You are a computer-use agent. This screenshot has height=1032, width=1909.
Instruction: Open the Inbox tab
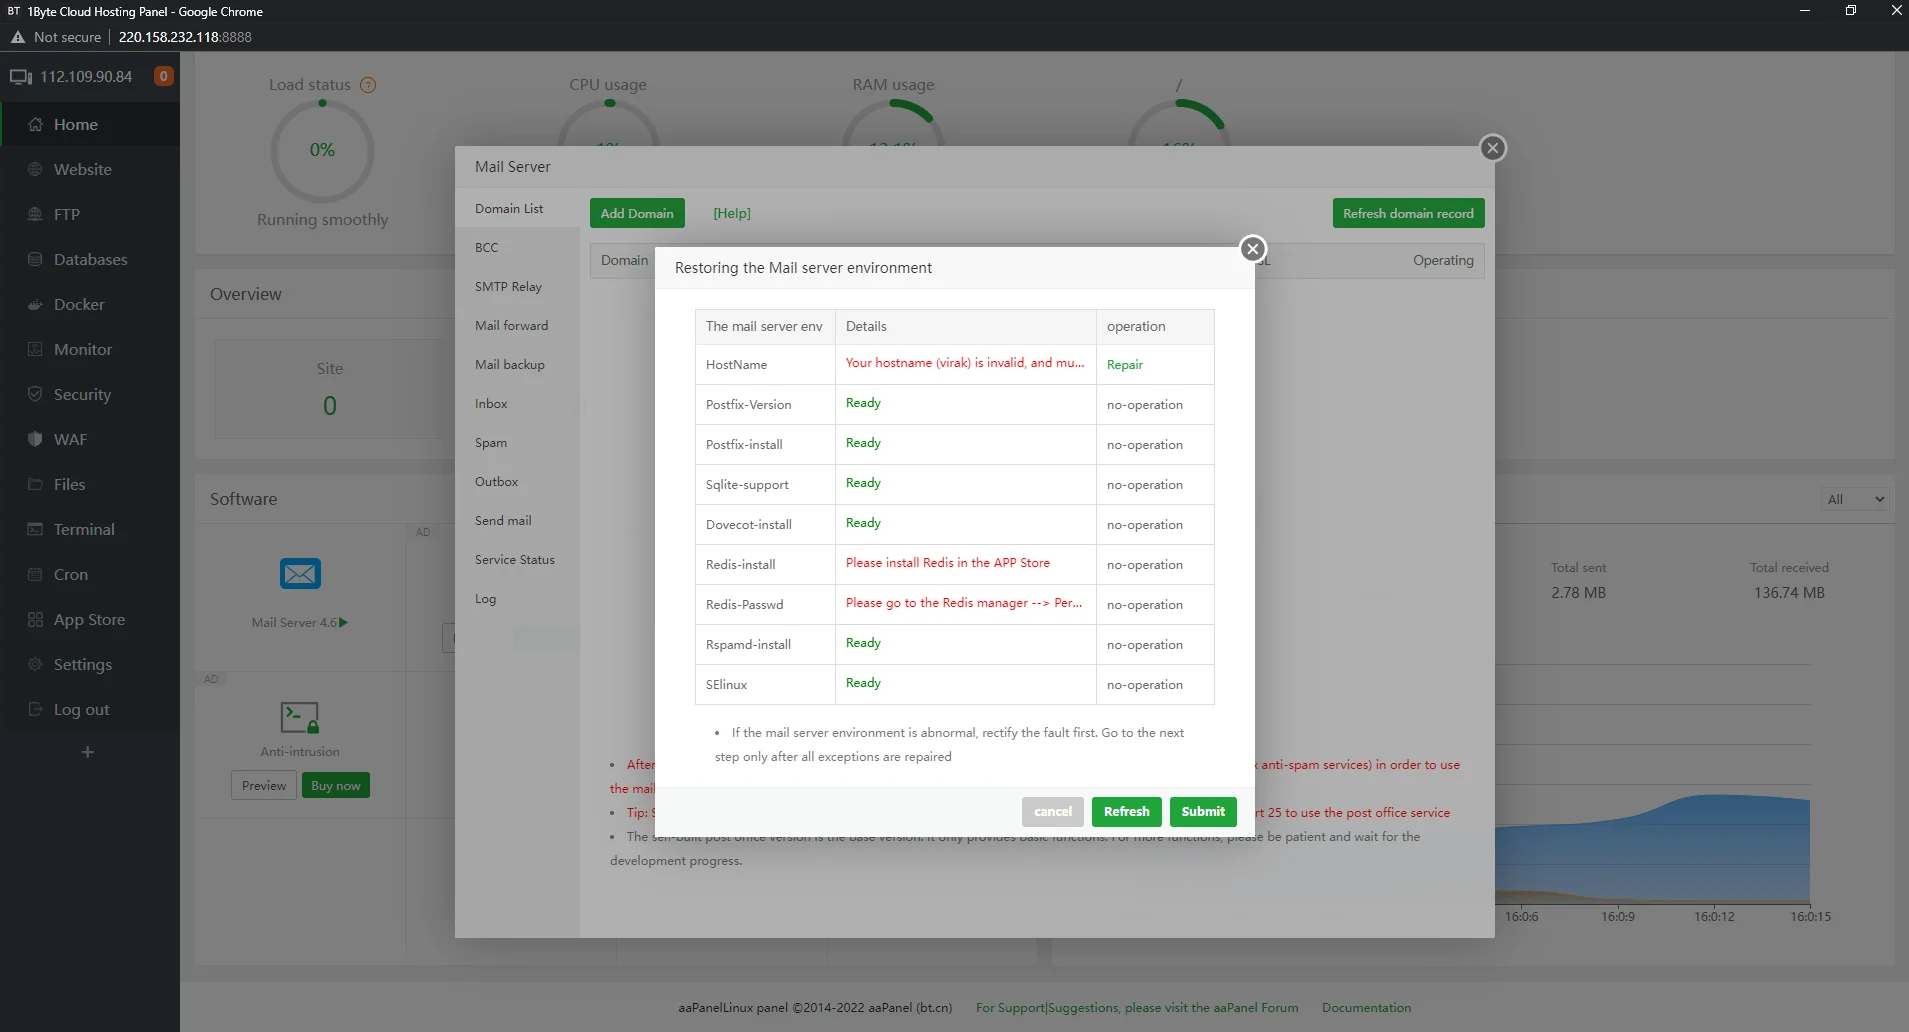[x=517, y=403]
